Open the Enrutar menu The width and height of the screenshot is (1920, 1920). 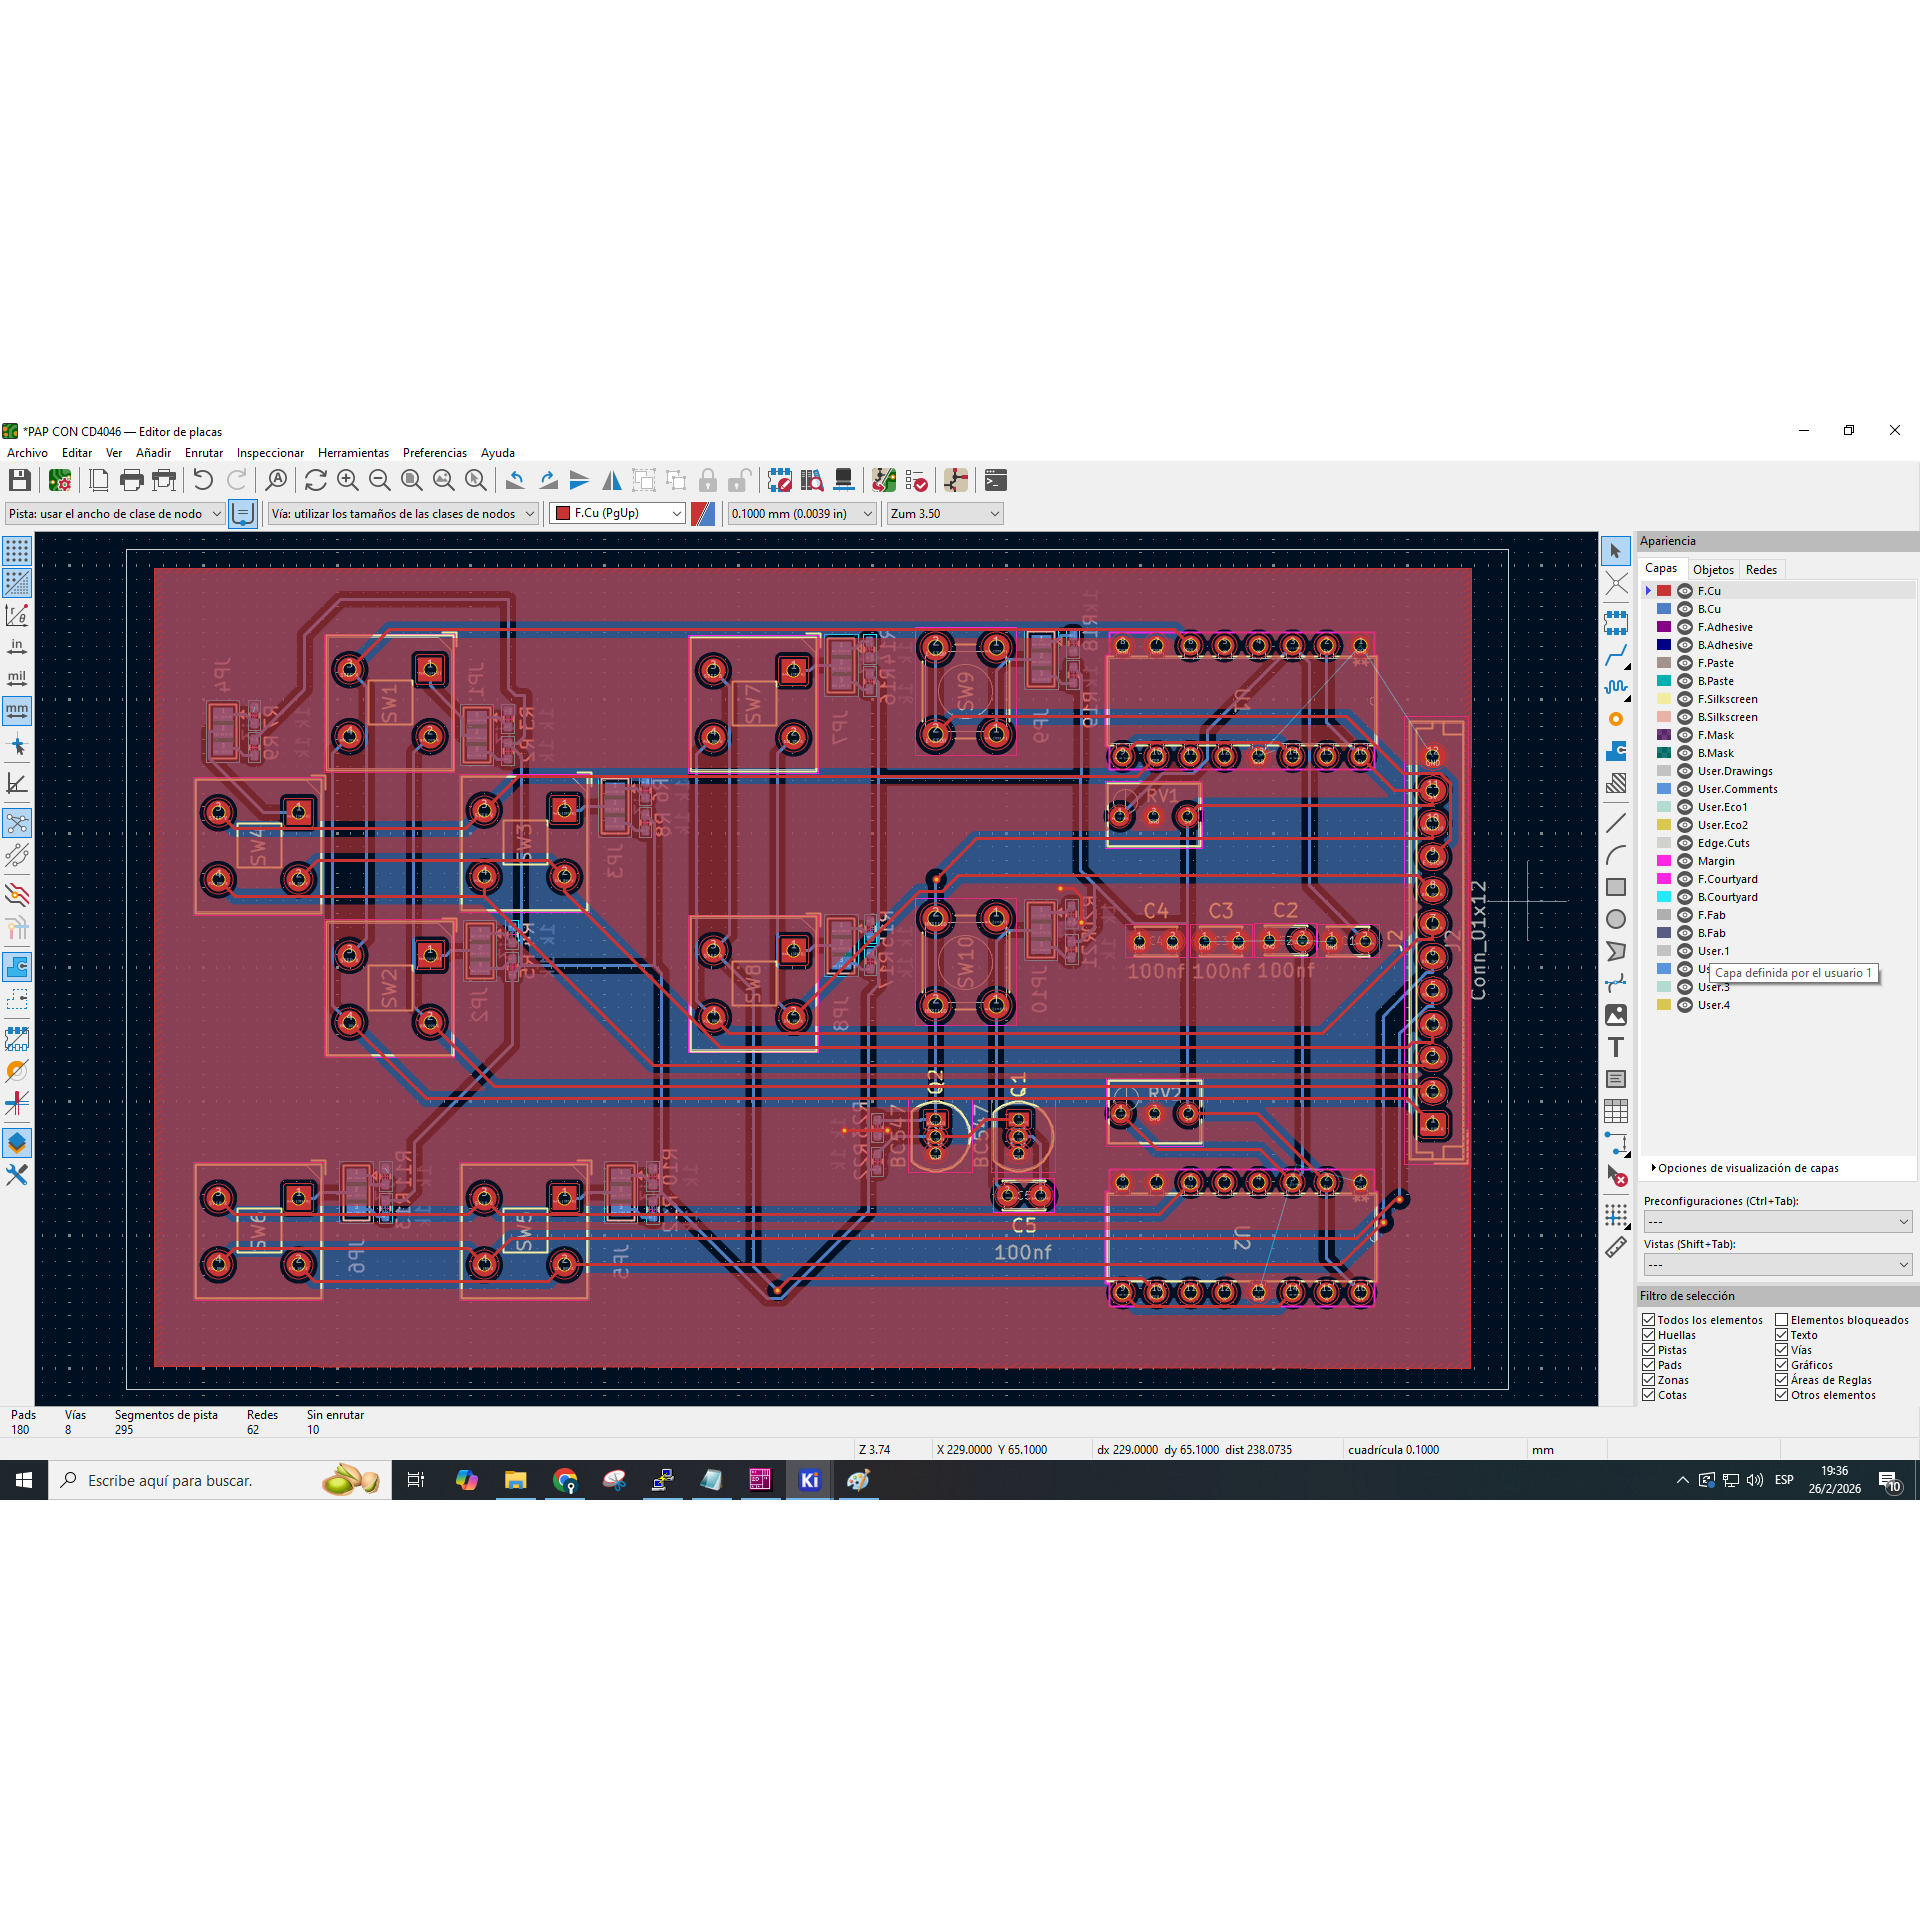tap(204, 453)
